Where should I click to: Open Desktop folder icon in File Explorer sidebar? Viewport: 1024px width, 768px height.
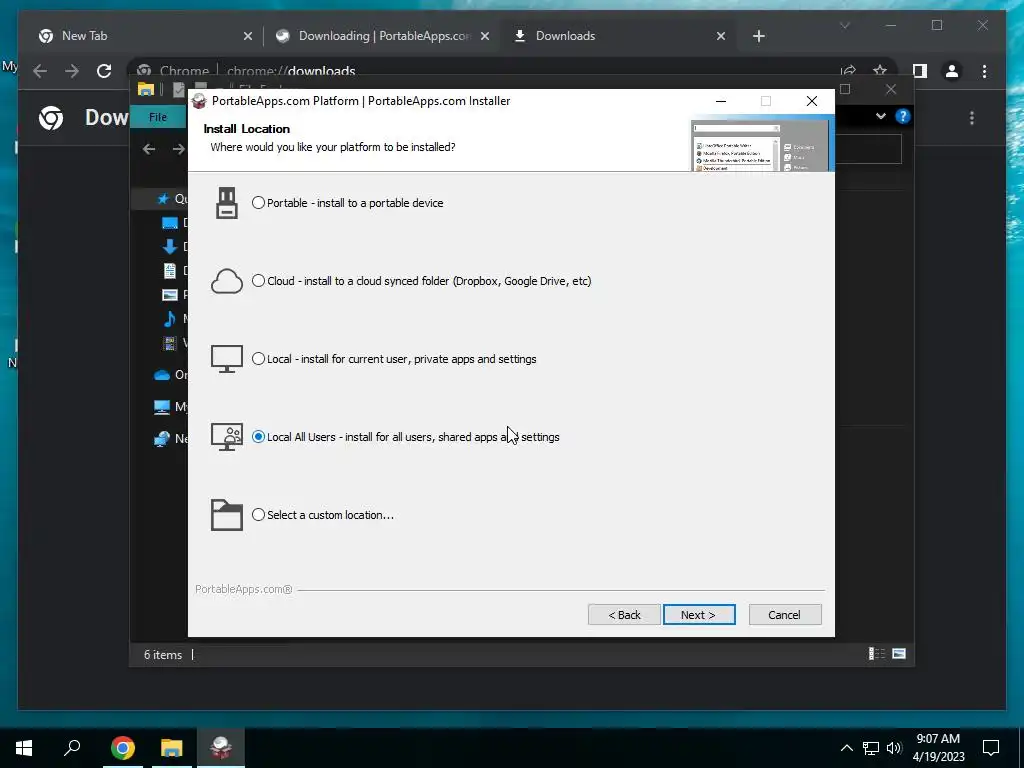point(170,223)
